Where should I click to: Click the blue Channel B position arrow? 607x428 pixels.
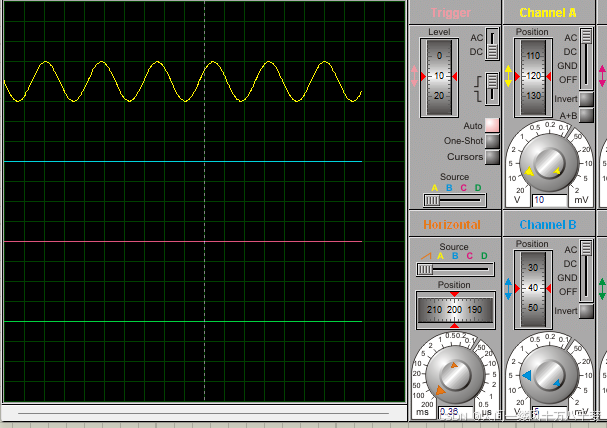pos(508,289)
